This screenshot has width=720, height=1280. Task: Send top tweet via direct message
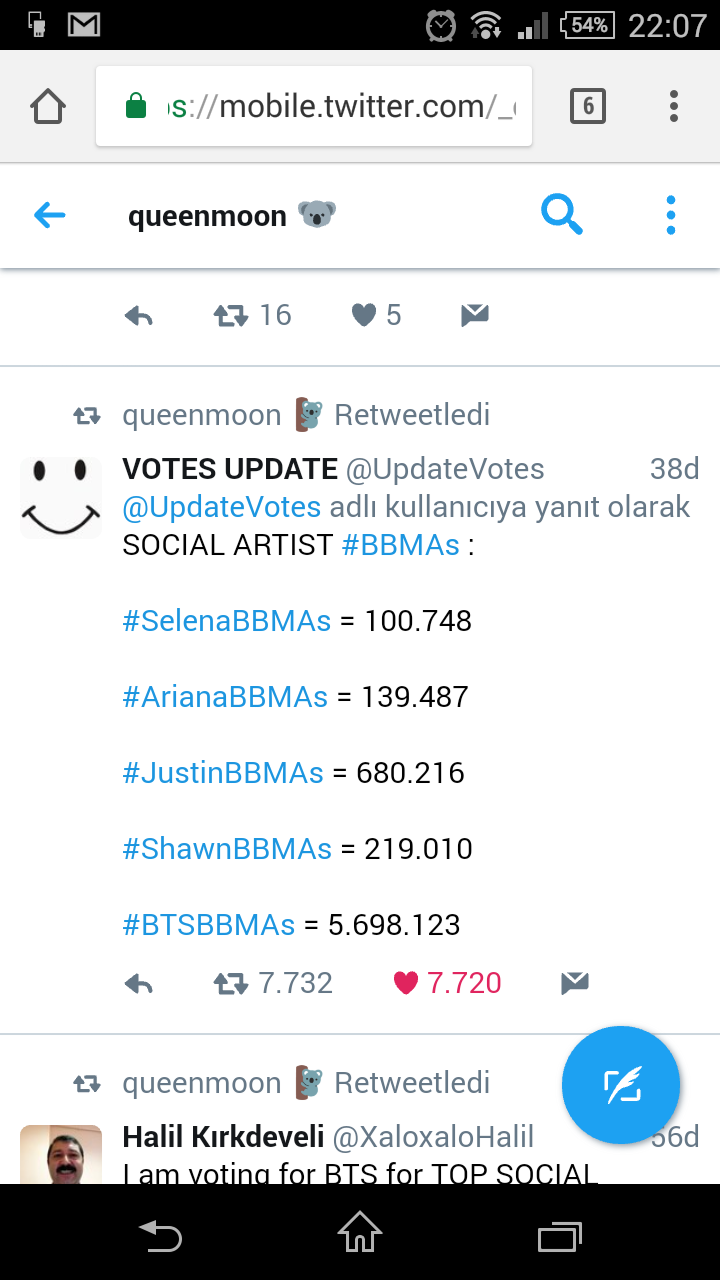click(x=474, y=316)
